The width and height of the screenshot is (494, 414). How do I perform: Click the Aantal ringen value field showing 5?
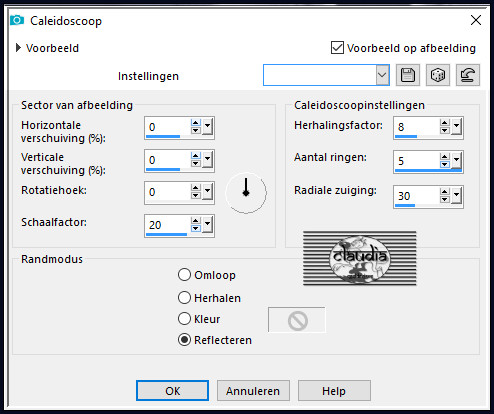[x=417, y=161]
